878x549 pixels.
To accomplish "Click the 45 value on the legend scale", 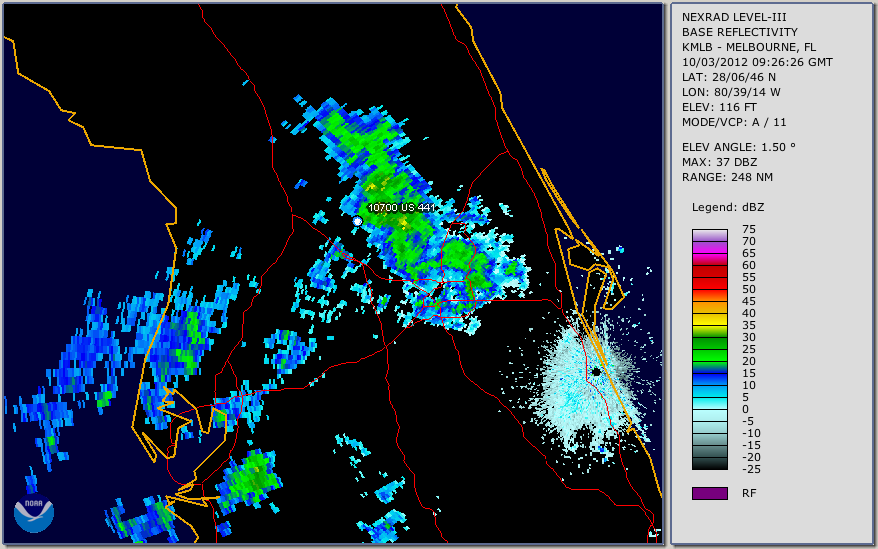I will coord(749,301).
